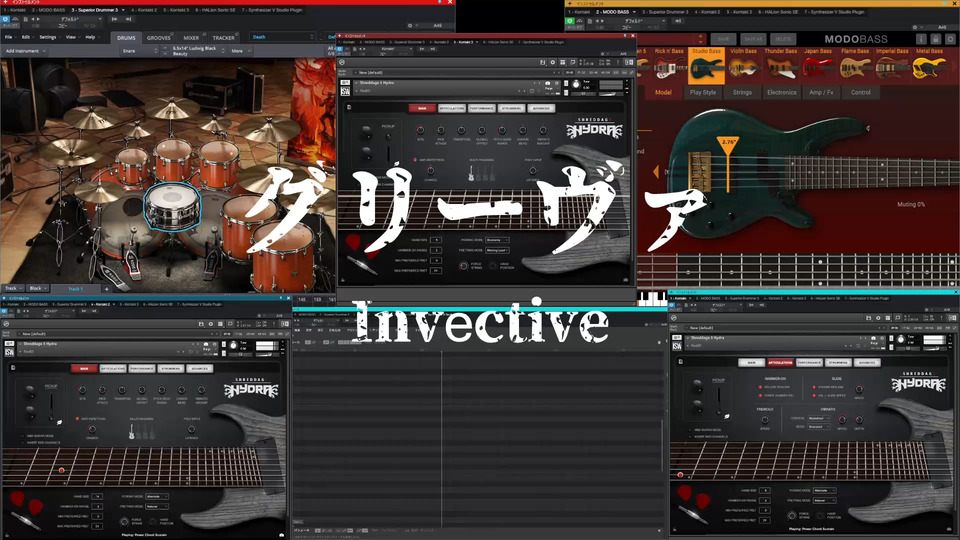Open the 6.5x14" Ludwig Black Beauty dropdown
The height and width of the screenshot is (540, 960).
click(198, 51)
